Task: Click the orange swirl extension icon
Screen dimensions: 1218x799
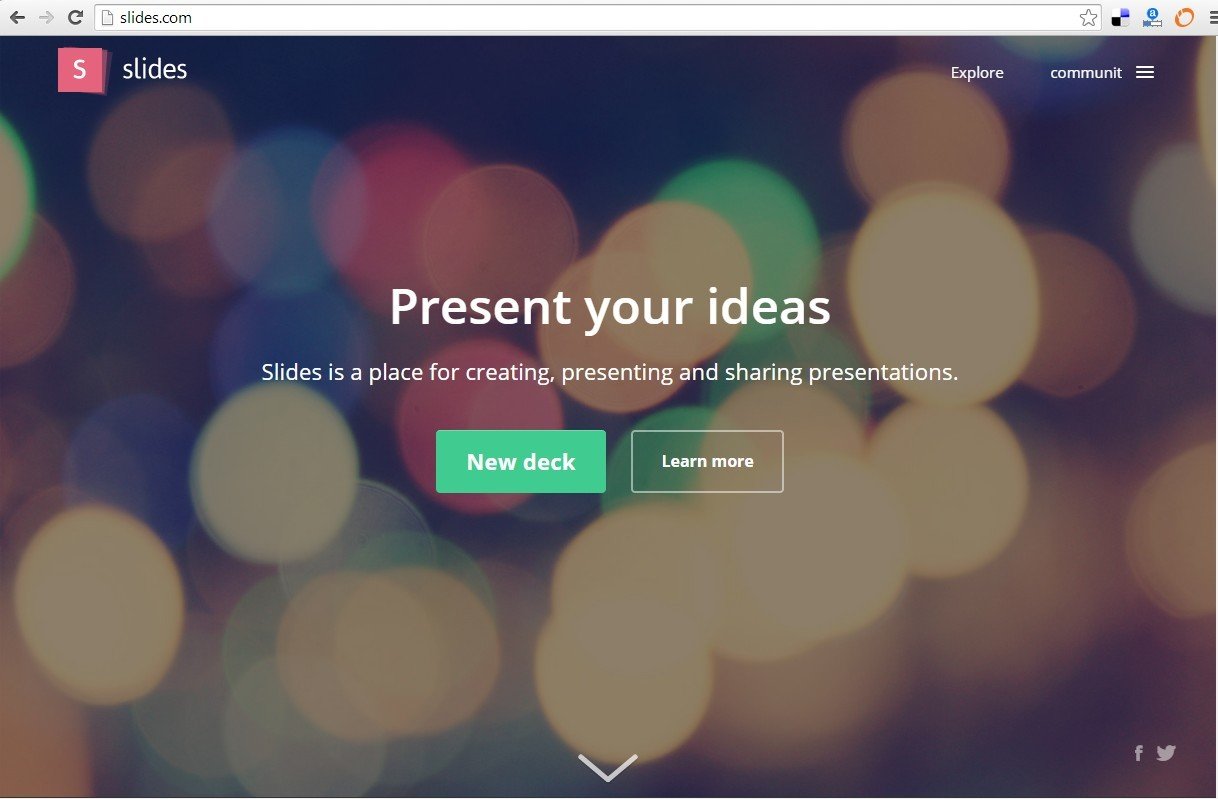Action: coord(1185,17)
